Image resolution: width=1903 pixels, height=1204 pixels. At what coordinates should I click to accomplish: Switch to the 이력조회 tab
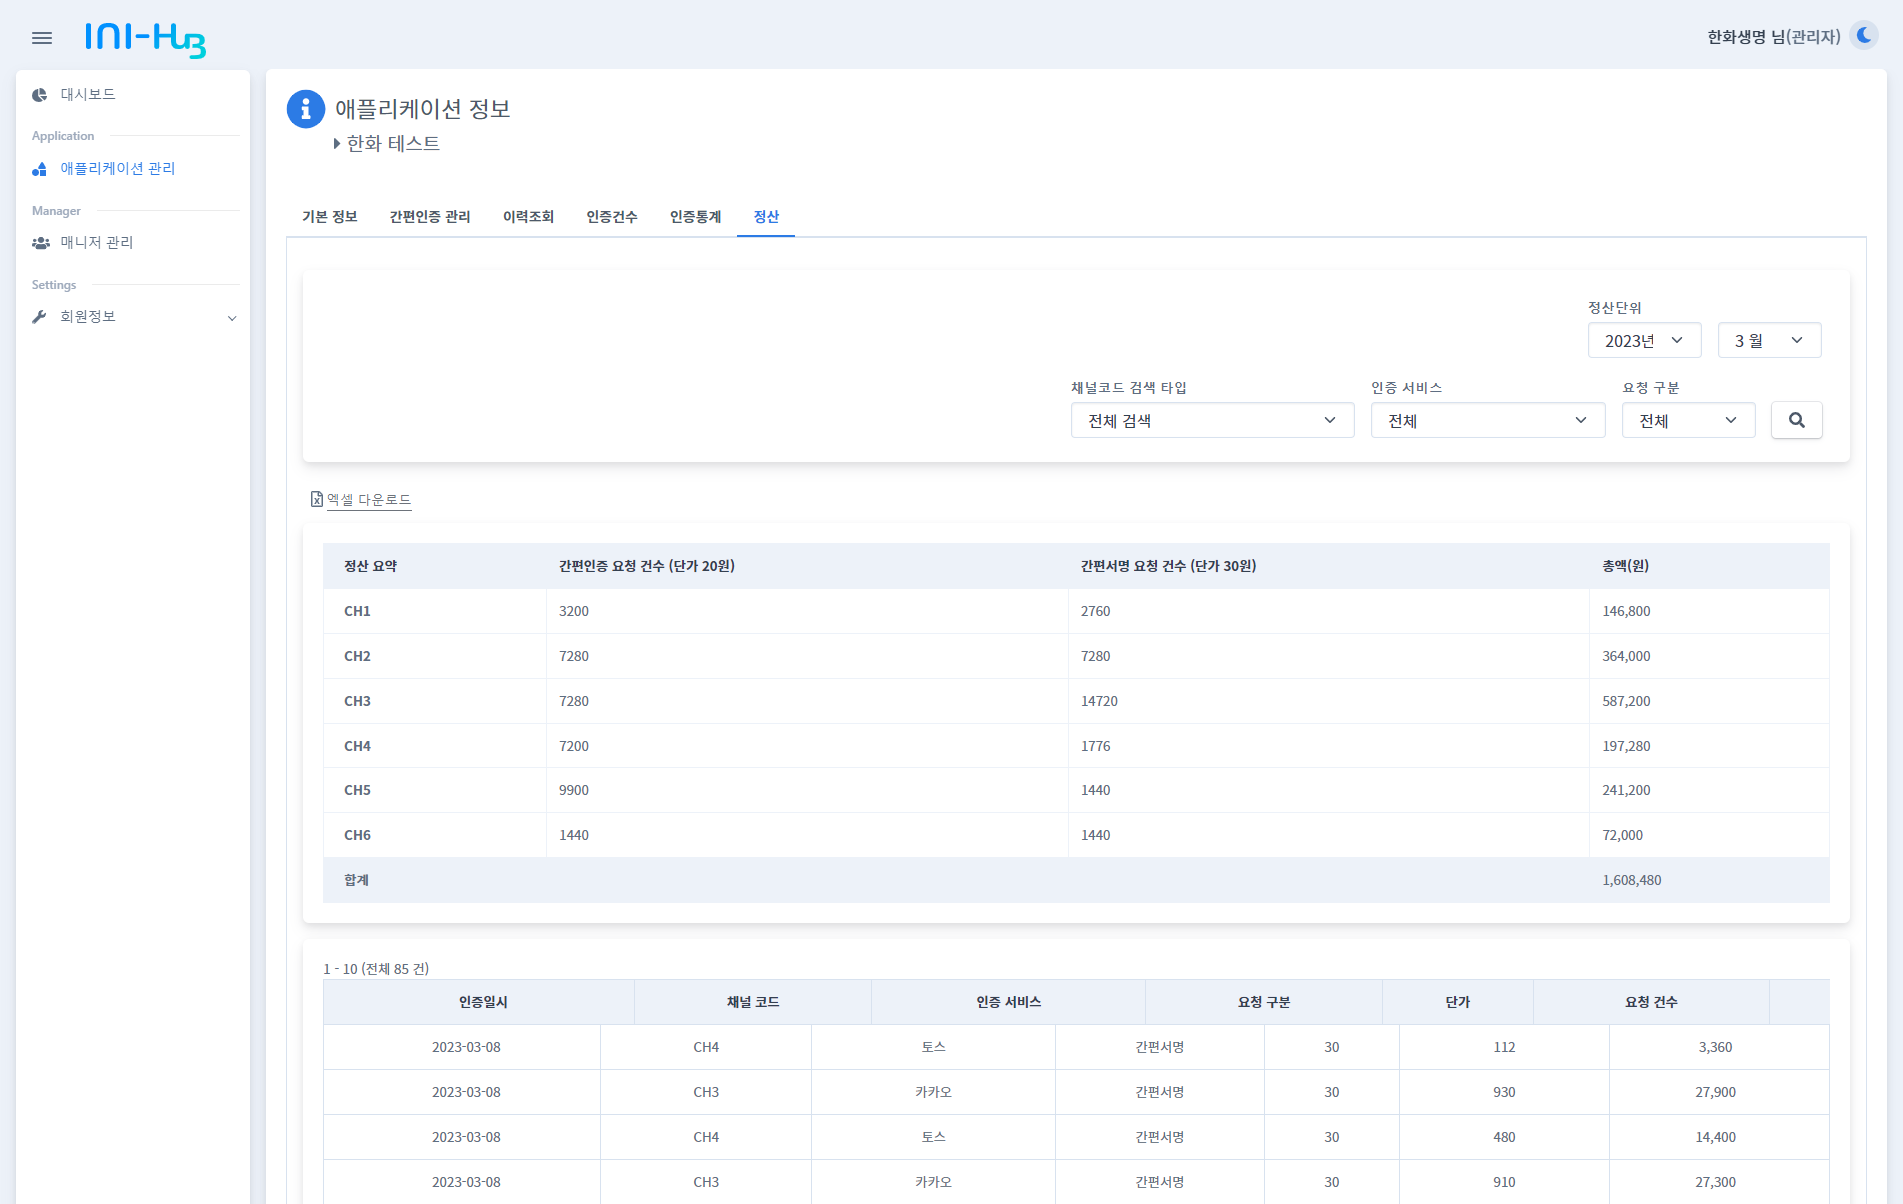528,216
